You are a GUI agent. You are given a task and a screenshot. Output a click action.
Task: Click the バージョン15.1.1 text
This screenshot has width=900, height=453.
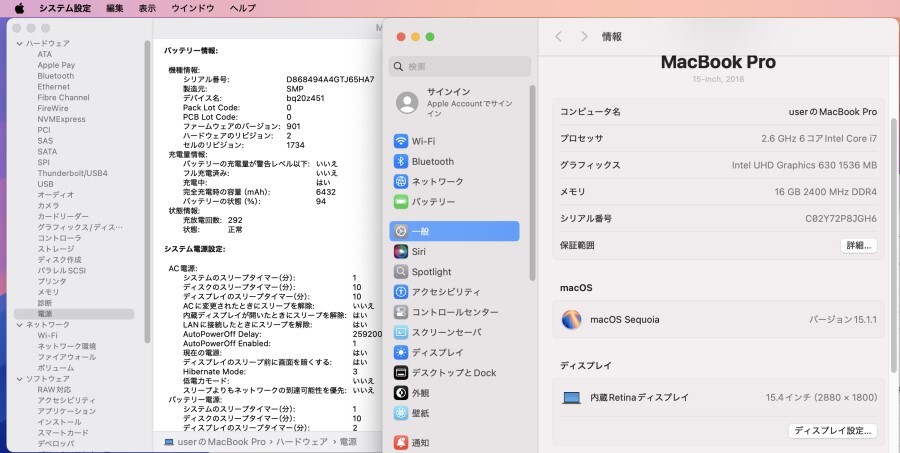[x=843, y=320]
